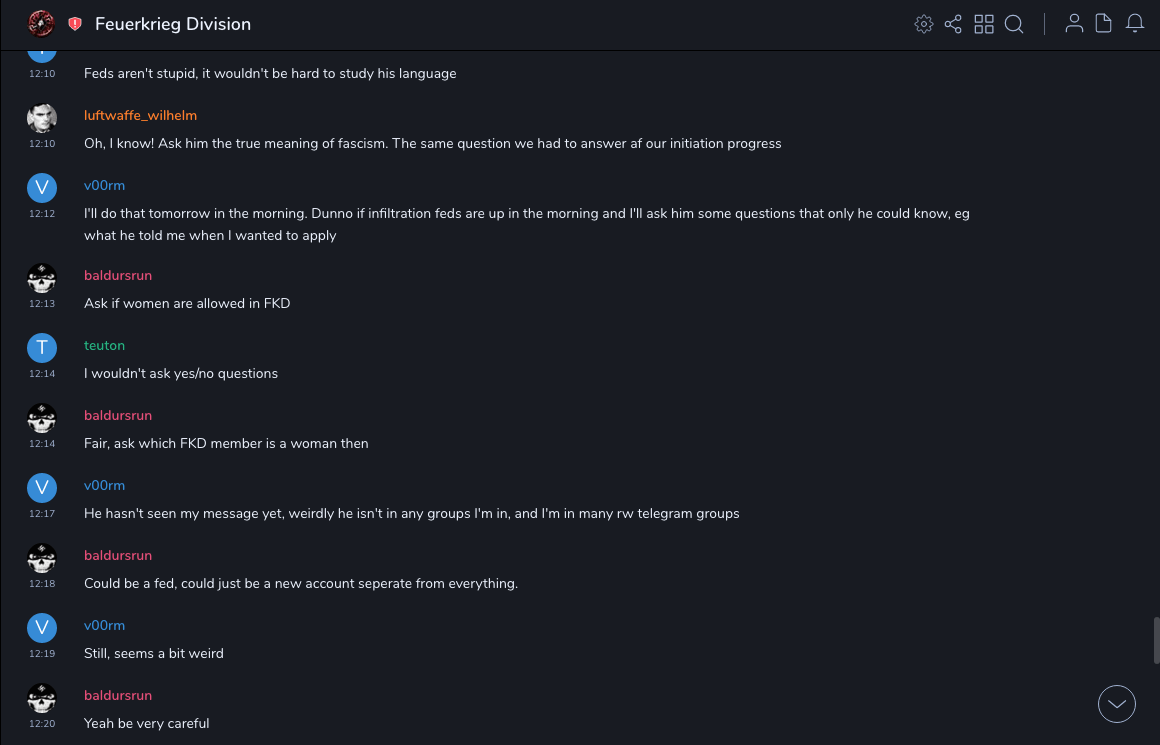The height and width of the screenshot is (745, 1160).
Task: Jump to latest with down-chevron button
Action: [x=1117, y=704]
